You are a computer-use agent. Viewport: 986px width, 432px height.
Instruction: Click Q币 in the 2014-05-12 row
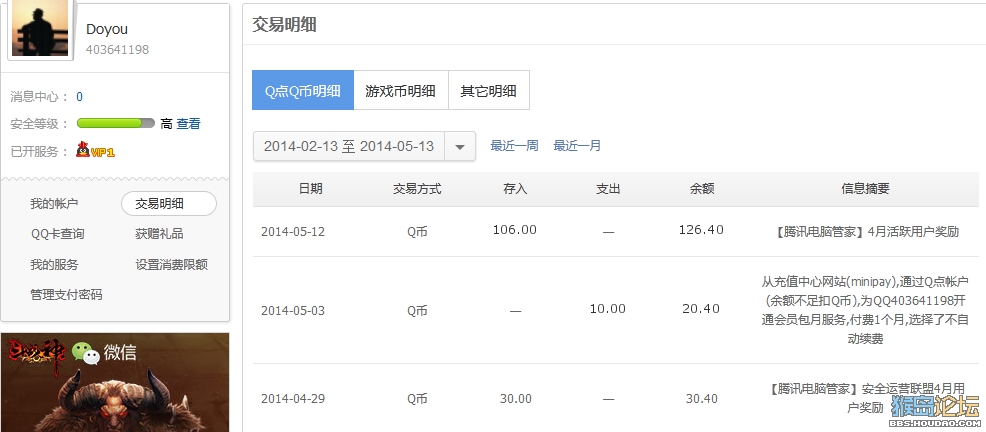417,231
